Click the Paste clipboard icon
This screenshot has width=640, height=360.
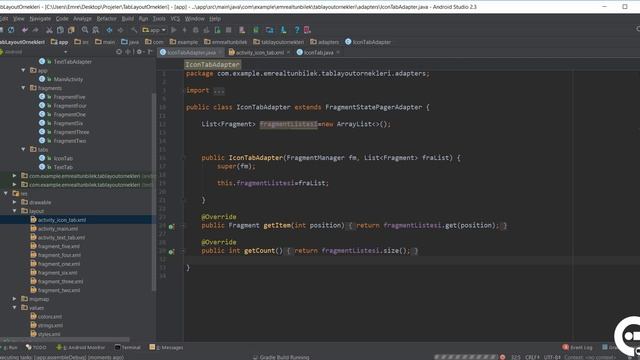(71, 30)
